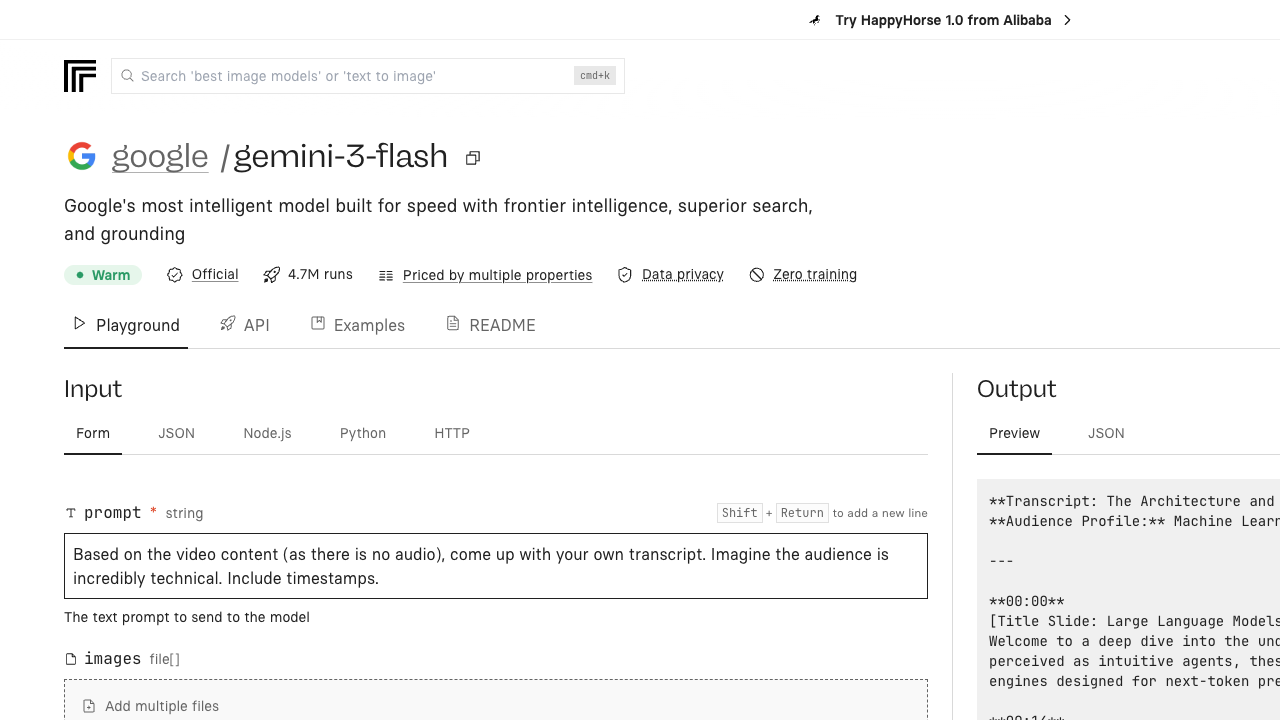Switch to the Playground tab
This screenshot has height=720, width=1280.
tap(126, 325)
